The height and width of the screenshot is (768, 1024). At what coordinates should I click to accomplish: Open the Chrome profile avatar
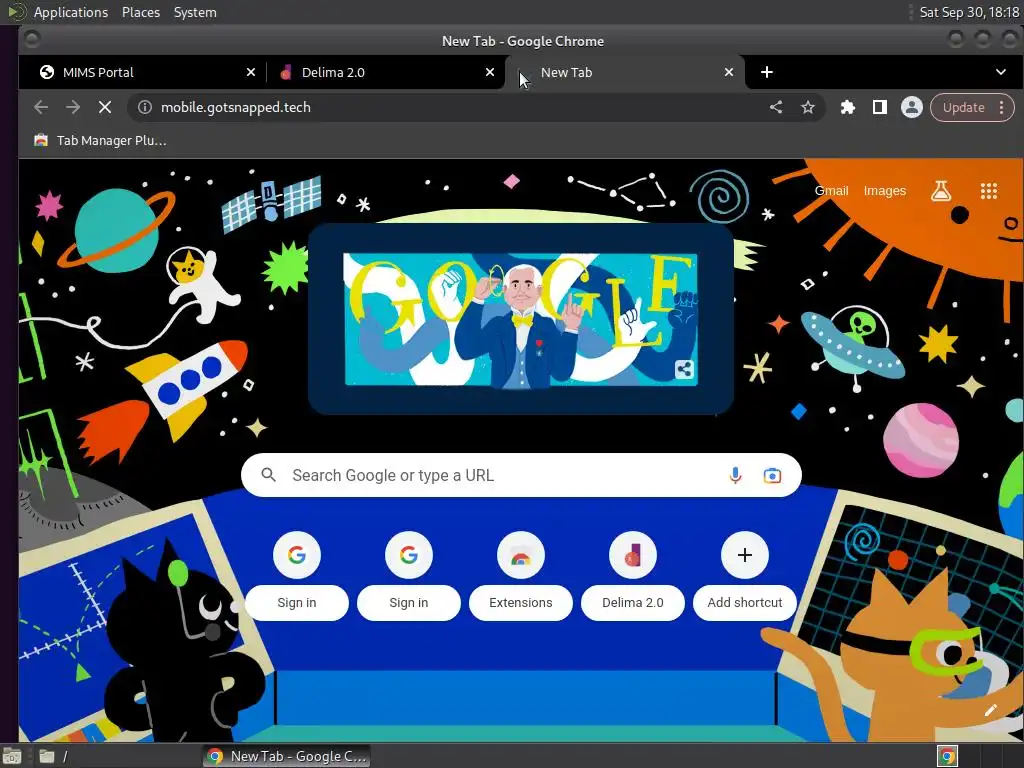click(912, 107)
